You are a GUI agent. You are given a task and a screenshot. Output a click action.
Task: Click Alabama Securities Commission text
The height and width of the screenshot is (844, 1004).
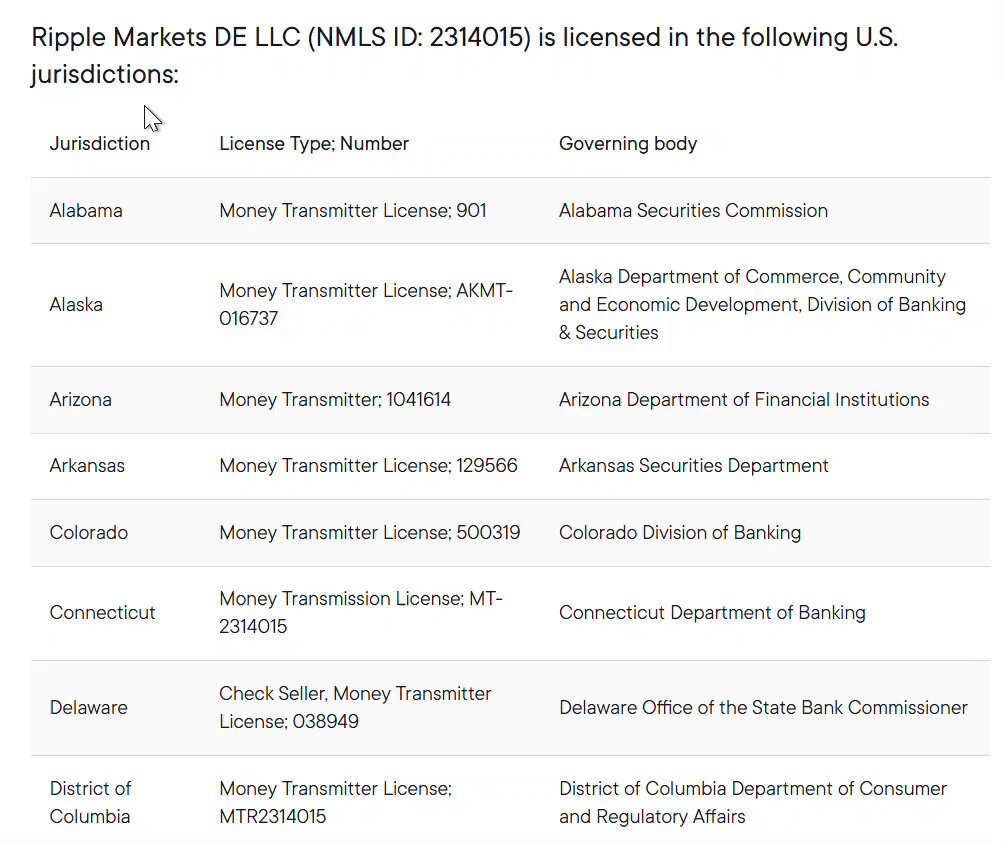click(x=693, y=211)
